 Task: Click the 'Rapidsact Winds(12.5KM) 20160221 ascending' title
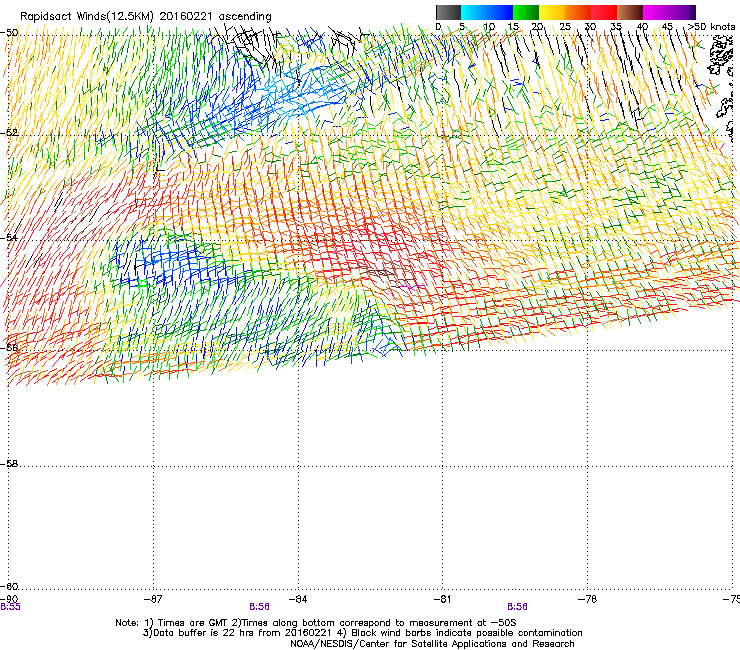click(146, 16)
